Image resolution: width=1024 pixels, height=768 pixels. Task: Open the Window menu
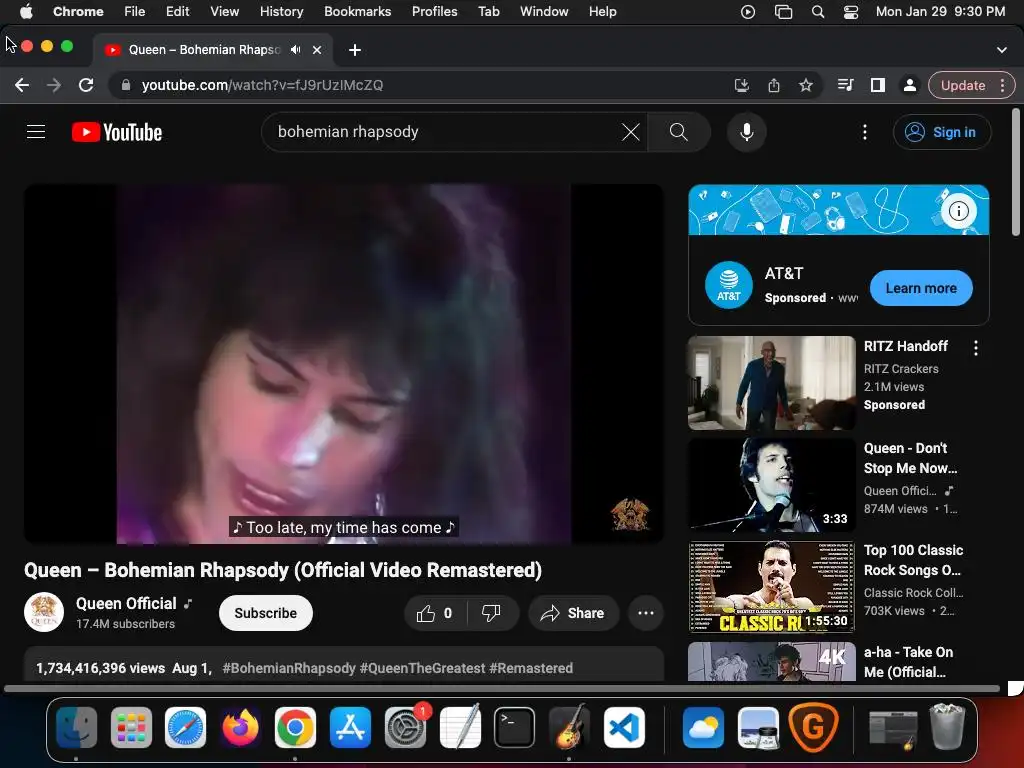point(544,12)
